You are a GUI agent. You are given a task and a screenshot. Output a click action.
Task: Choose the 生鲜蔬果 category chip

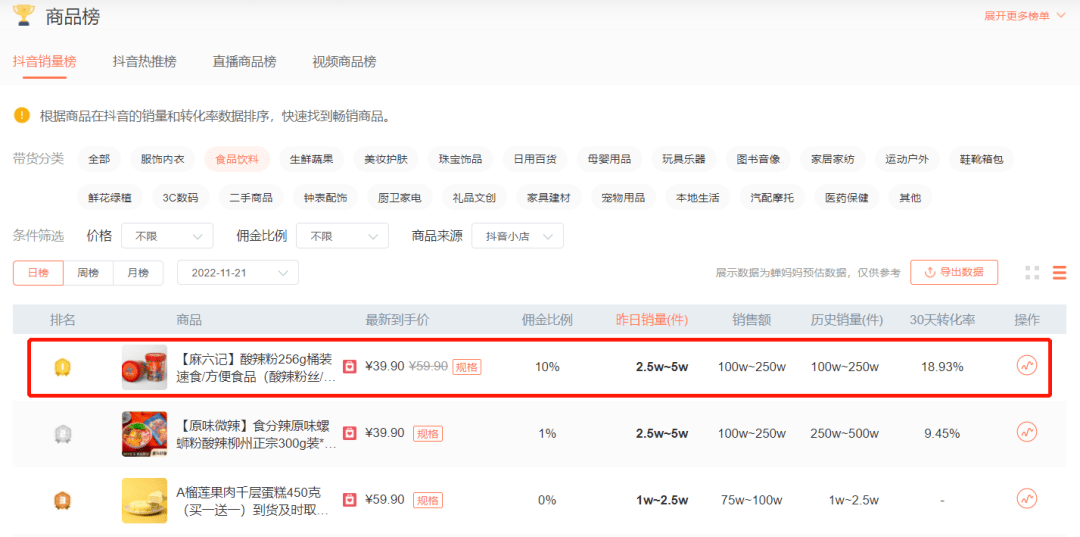click(x=311, y=160)
